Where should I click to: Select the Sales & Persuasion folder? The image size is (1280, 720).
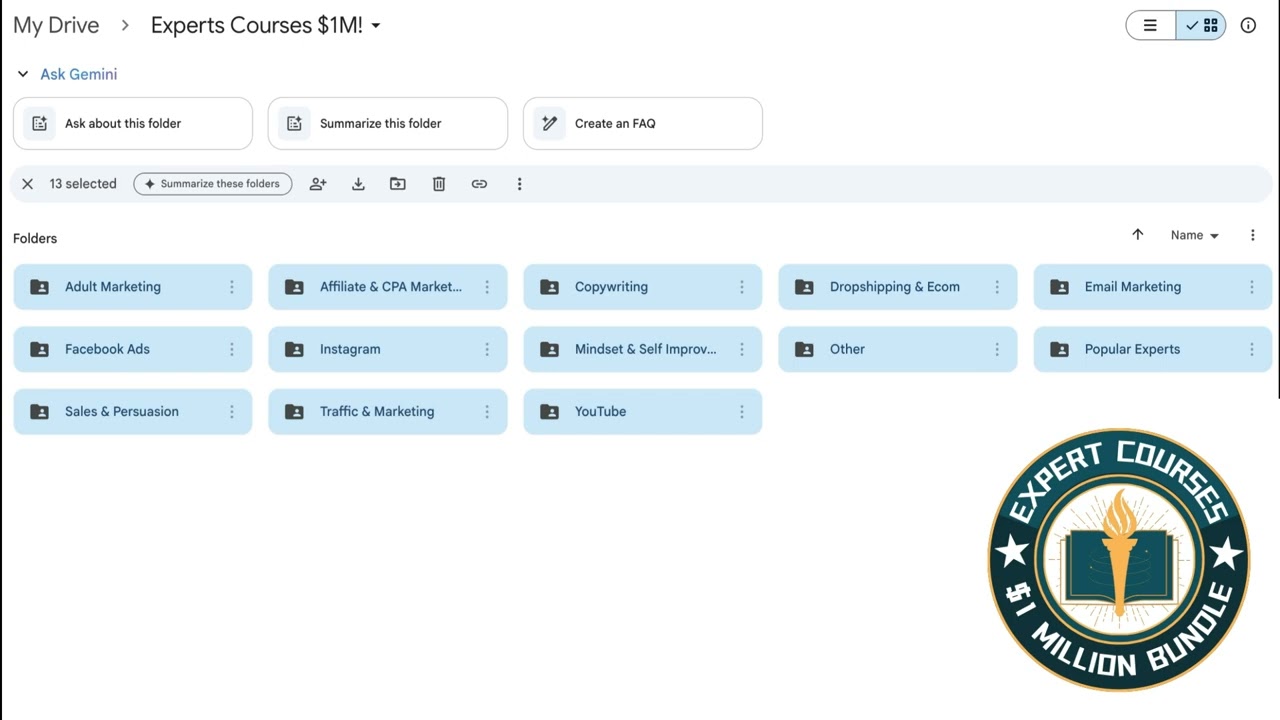133,411
